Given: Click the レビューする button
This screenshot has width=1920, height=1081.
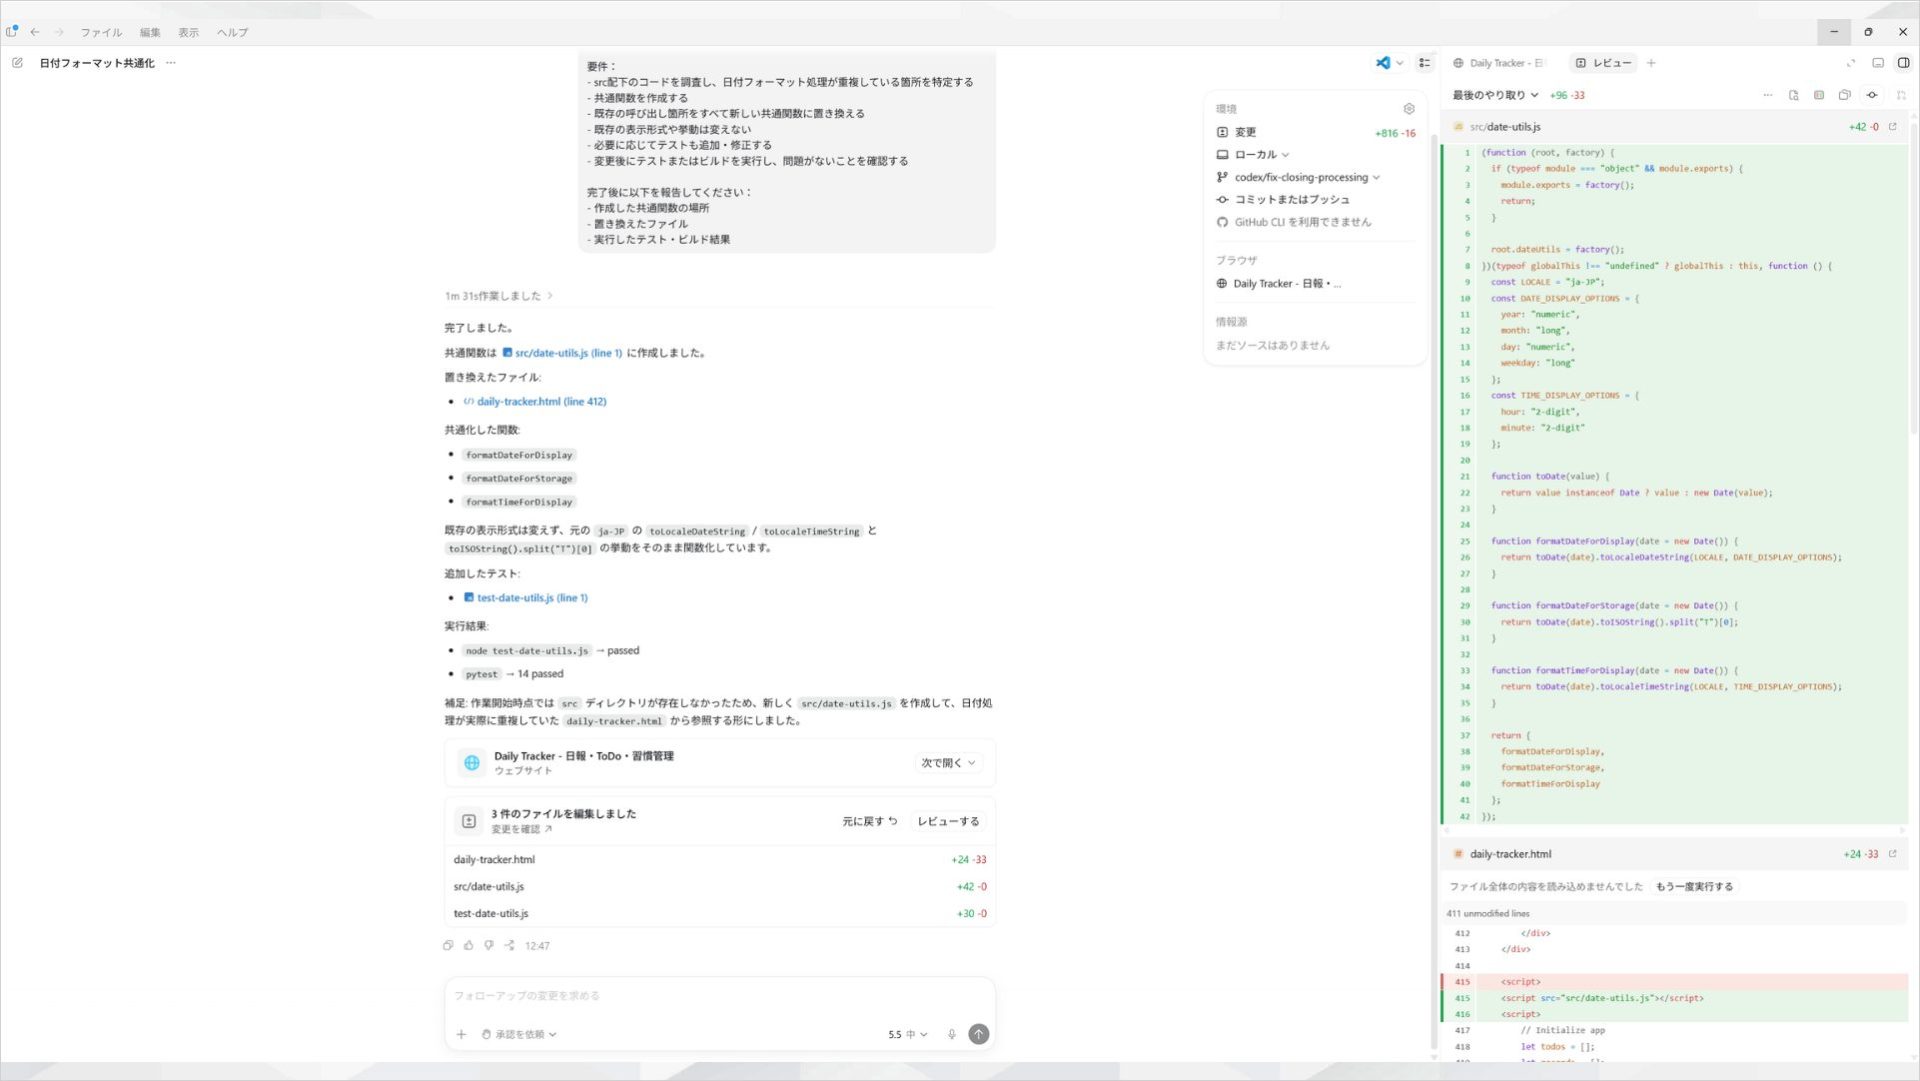Looking at the screenshot, I should 948,822.
